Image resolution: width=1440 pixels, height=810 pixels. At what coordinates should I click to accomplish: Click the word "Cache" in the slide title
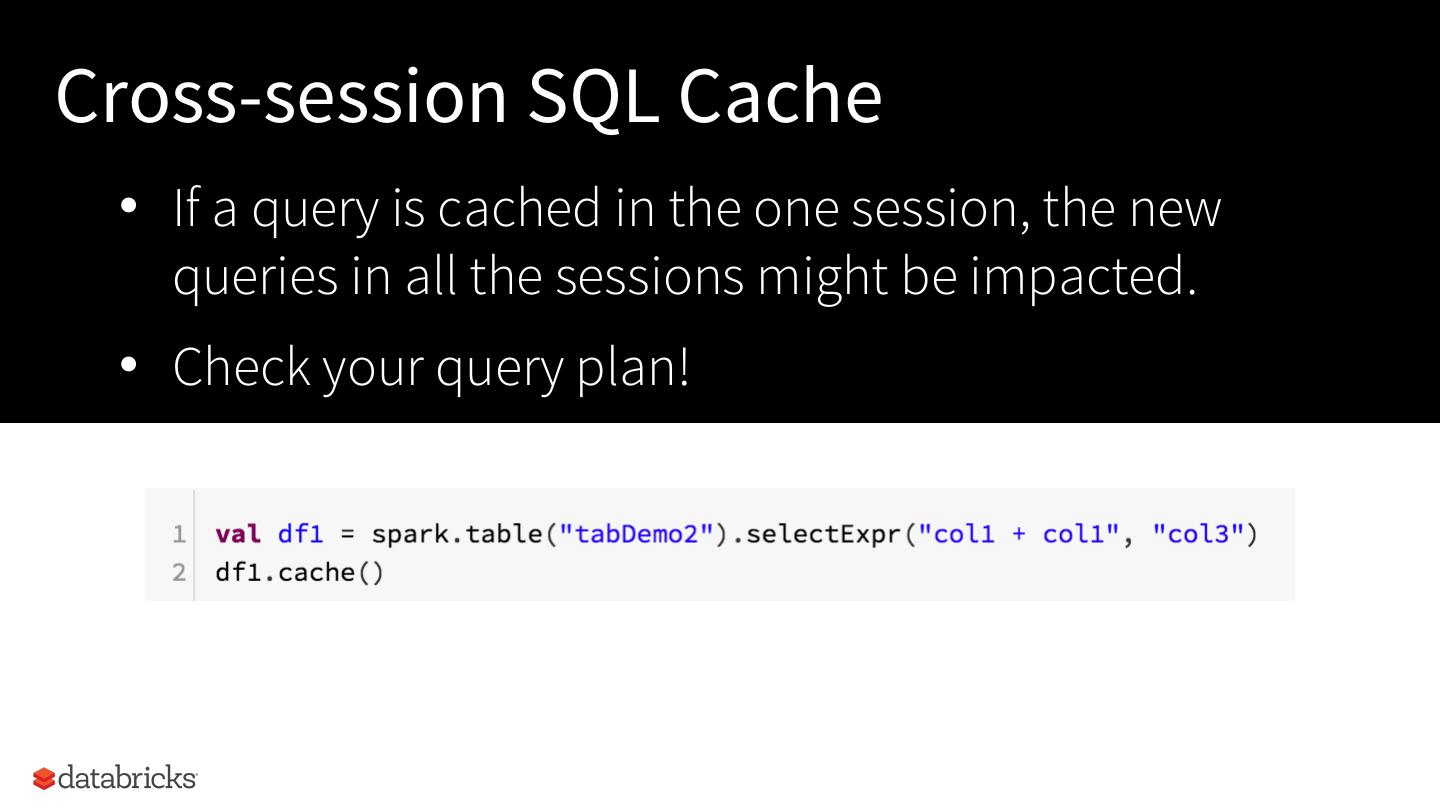point(780,96)
